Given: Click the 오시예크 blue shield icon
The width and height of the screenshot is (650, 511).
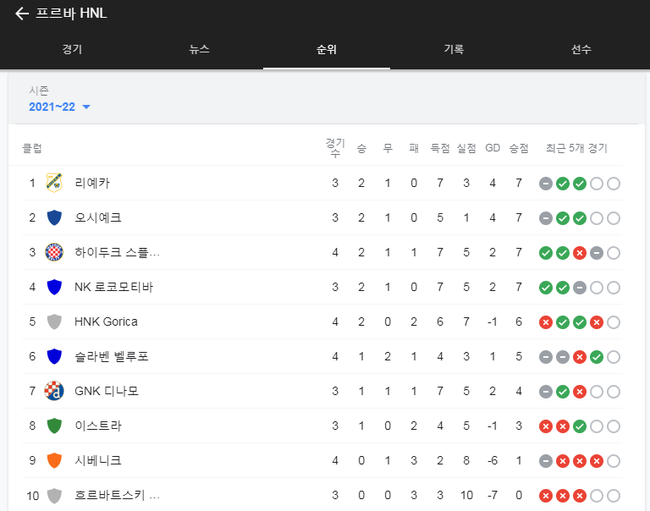Looking at the screenshot, I should click(x=54, y=218).
